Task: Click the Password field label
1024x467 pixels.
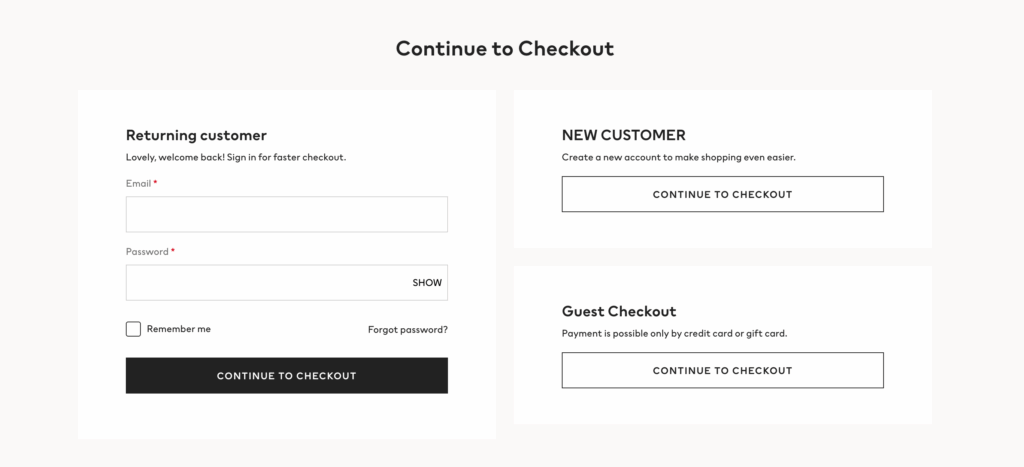Action: [147, 252]
